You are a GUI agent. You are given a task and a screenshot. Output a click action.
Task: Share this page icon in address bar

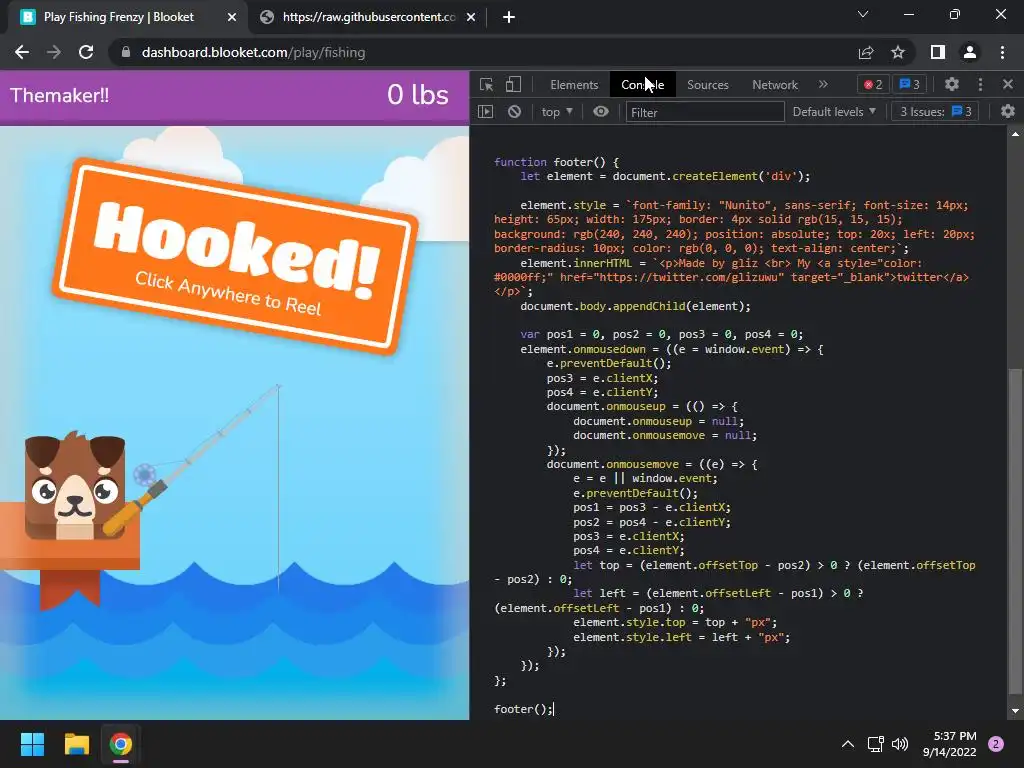pyautogui.click(x=866, y=52)
